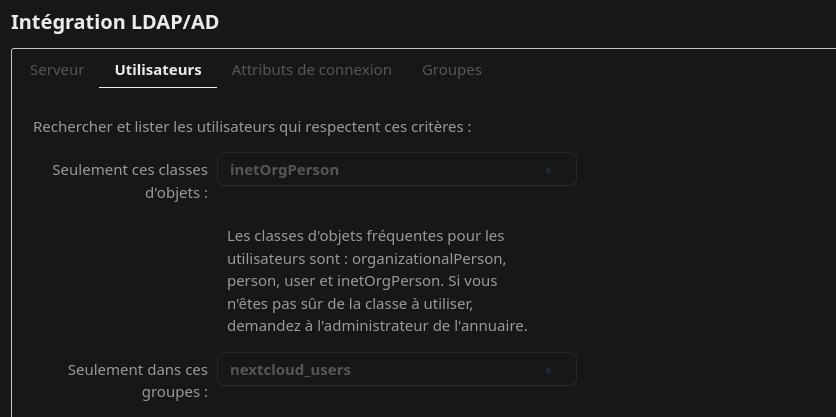Click the "Rechercher et lister les utilisateurs" text
836x417 pixels.
point(251,127)
